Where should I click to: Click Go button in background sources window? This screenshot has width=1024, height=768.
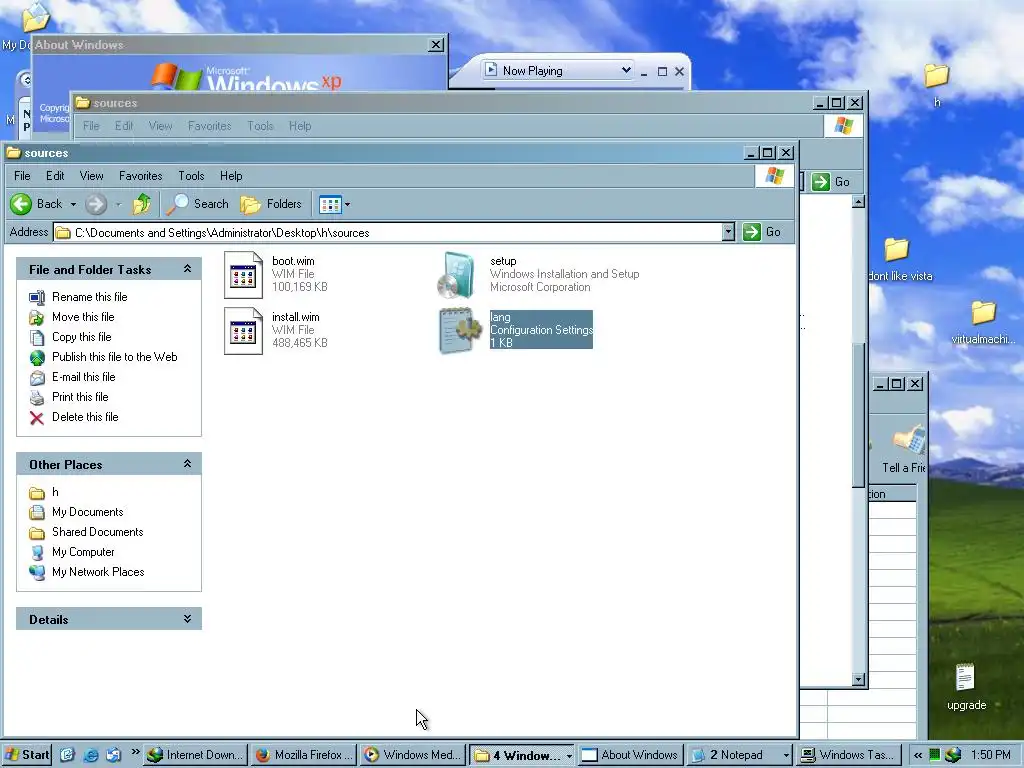pos(831,182)
